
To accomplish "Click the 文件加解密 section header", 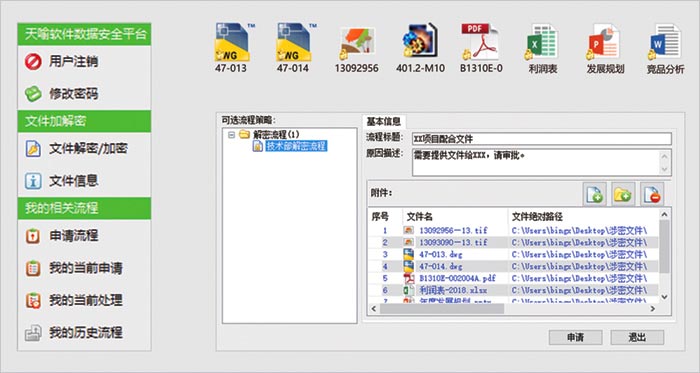I will coord(84,121).
